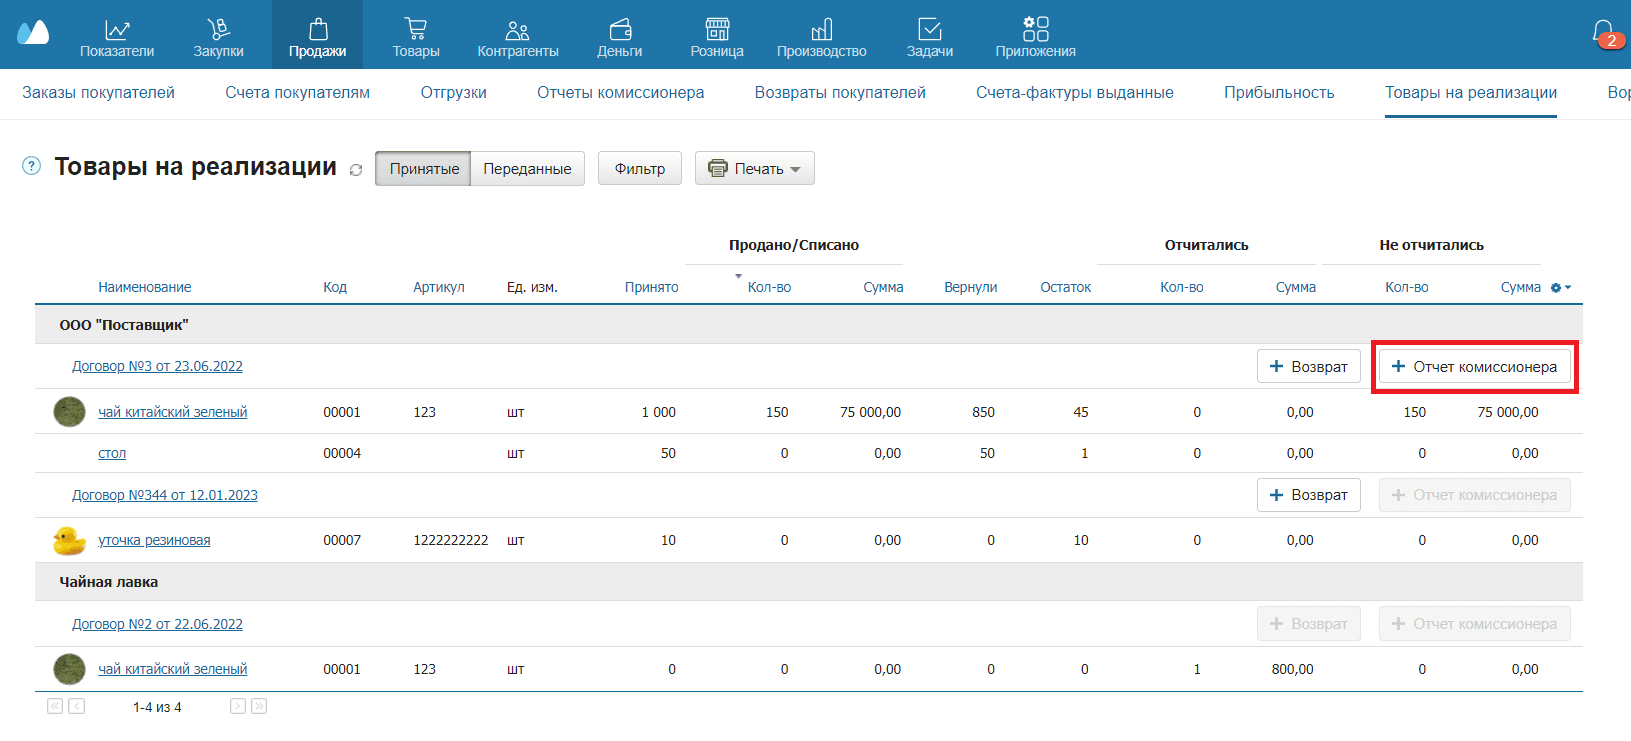Go to the Товары cart icon
Viewport: 1631px width, 741px height.
415,30
